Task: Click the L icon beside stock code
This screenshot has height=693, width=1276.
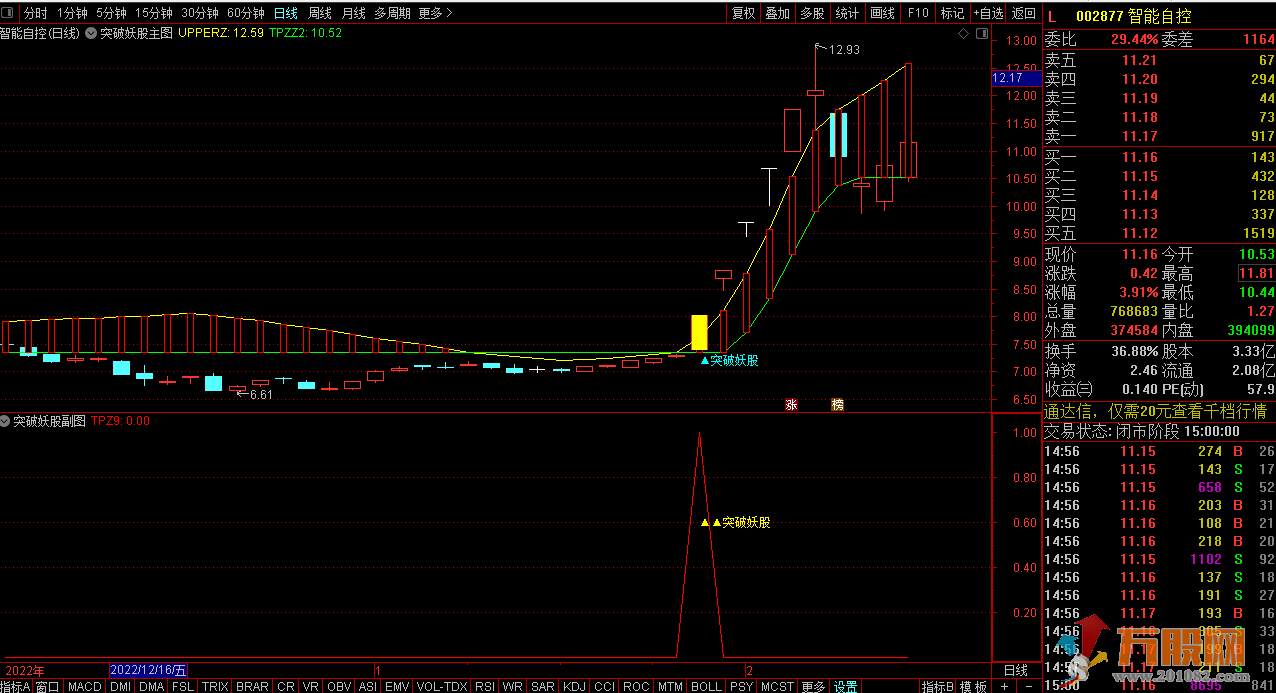Action: [x=1052, y=17]
